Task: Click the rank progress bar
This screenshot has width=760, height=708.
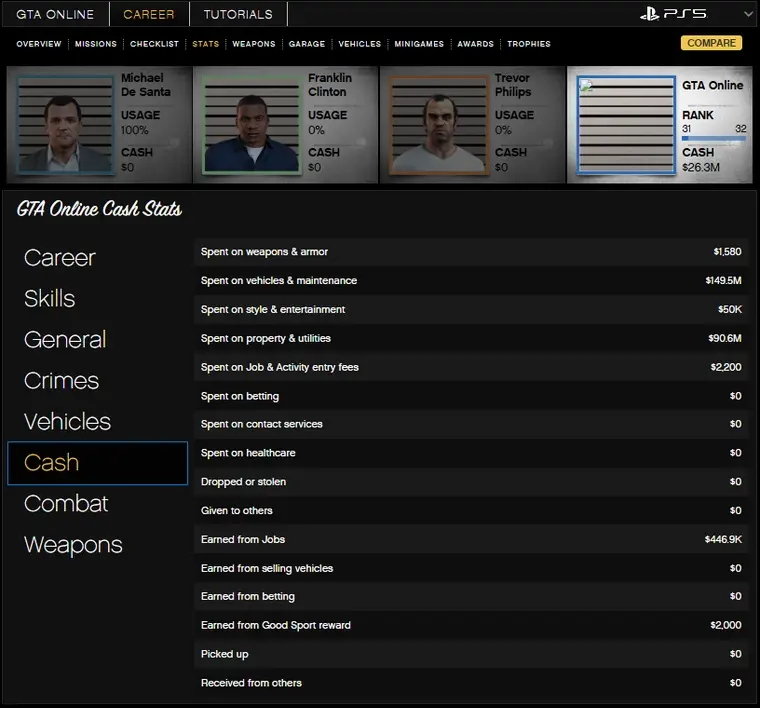Action: (x=713, y=139)
